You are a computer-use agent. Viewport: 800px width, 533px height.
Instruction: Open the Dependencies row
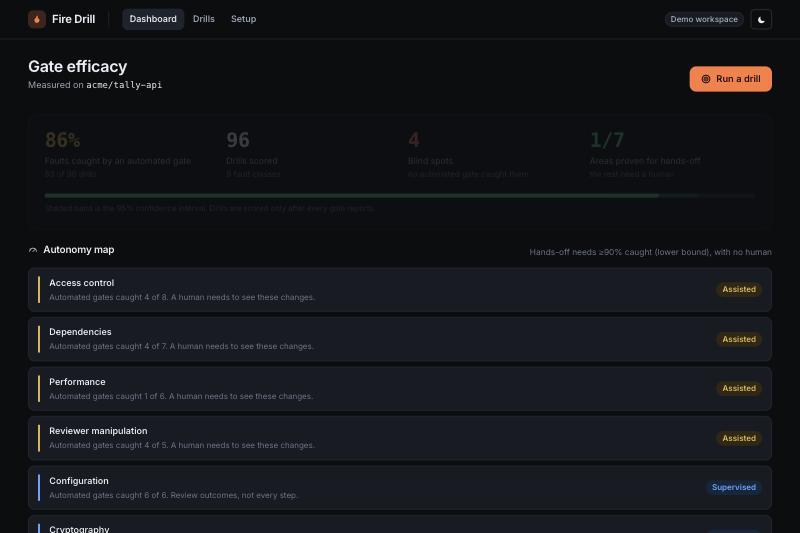[x=400, y=339]
